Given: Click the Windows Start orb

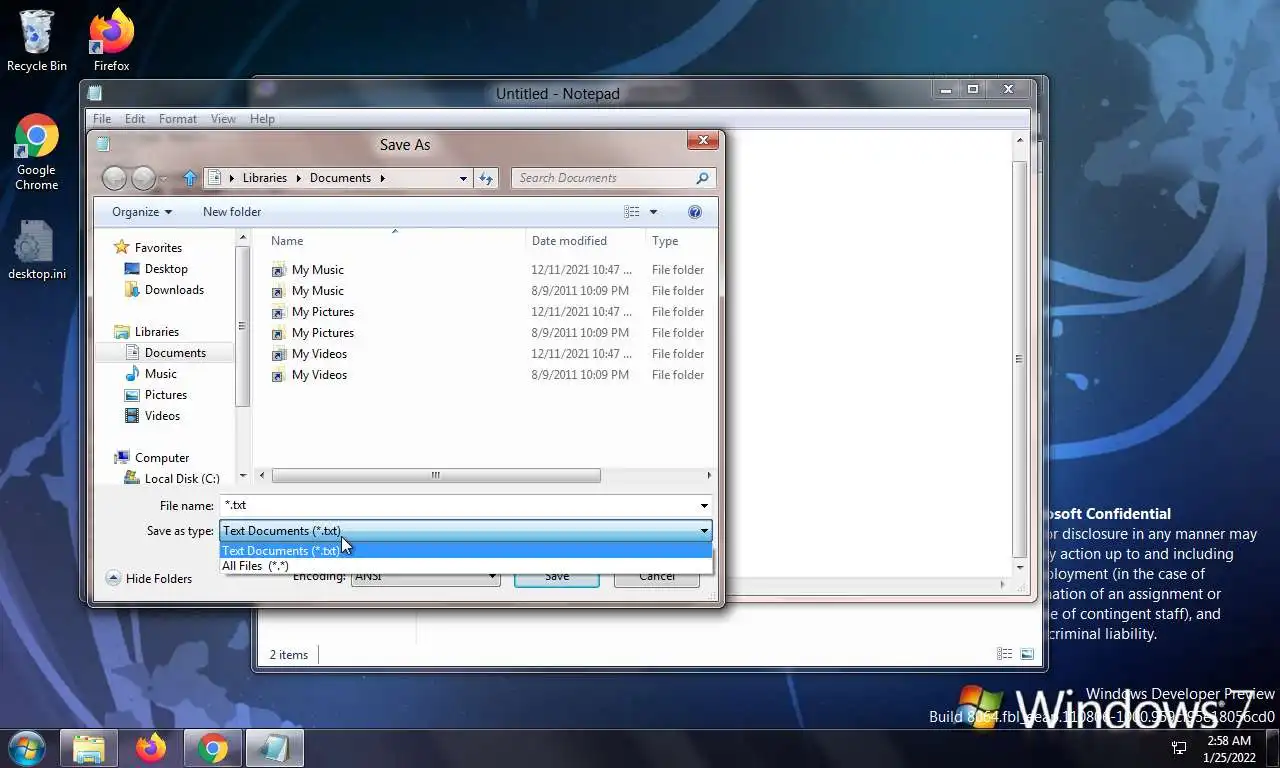Looking at the screenshot, I should 26,748.
